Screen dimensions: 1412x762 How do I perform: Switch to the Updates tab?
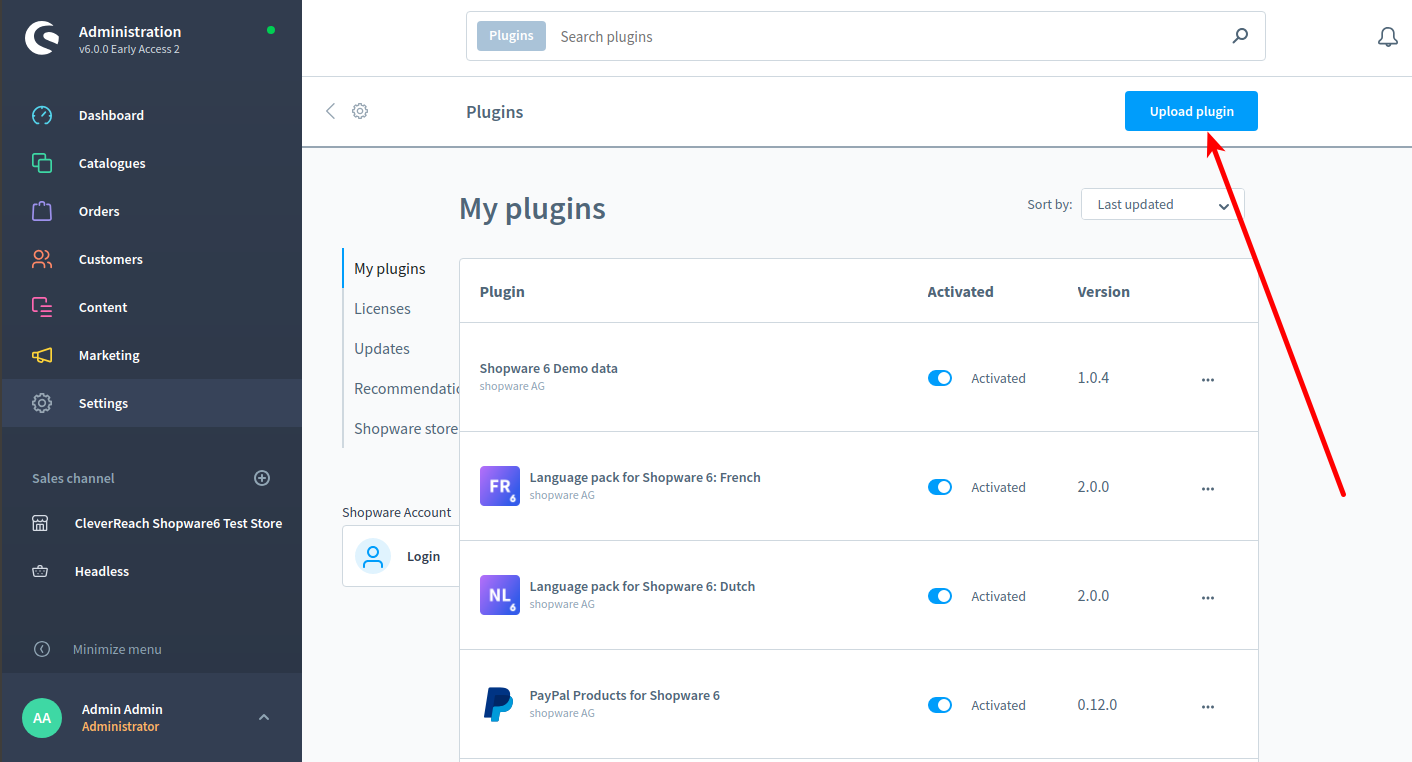(382, 348)
